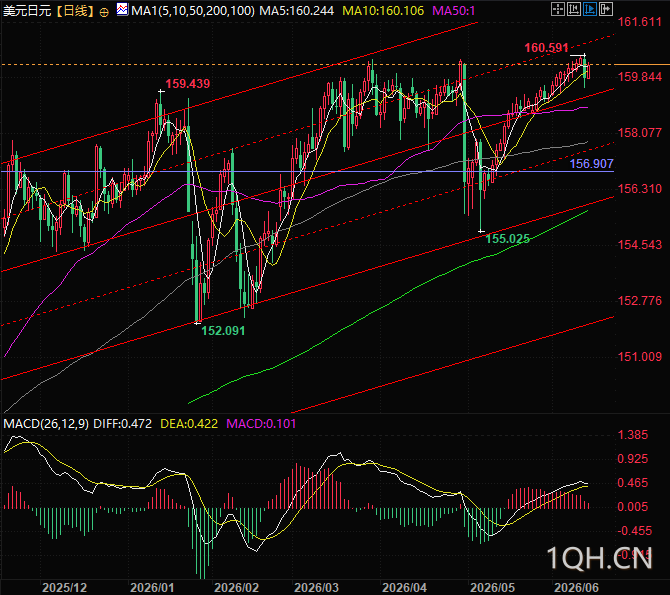Click the 159.844 price axis value

coord(640,77)
